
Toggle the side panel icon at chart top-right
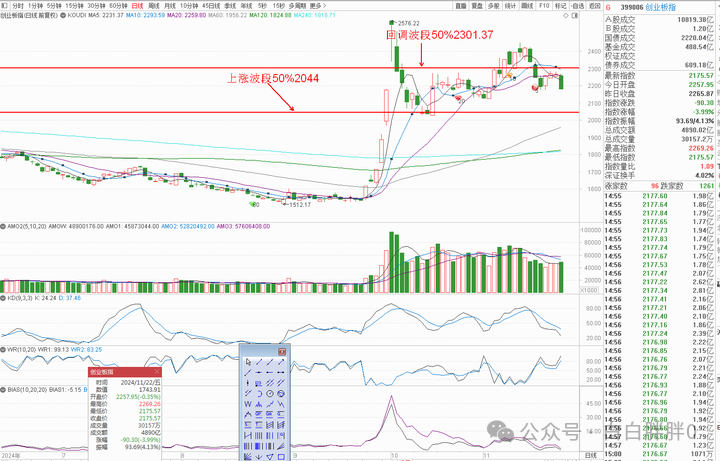click(x=574, y=15)
